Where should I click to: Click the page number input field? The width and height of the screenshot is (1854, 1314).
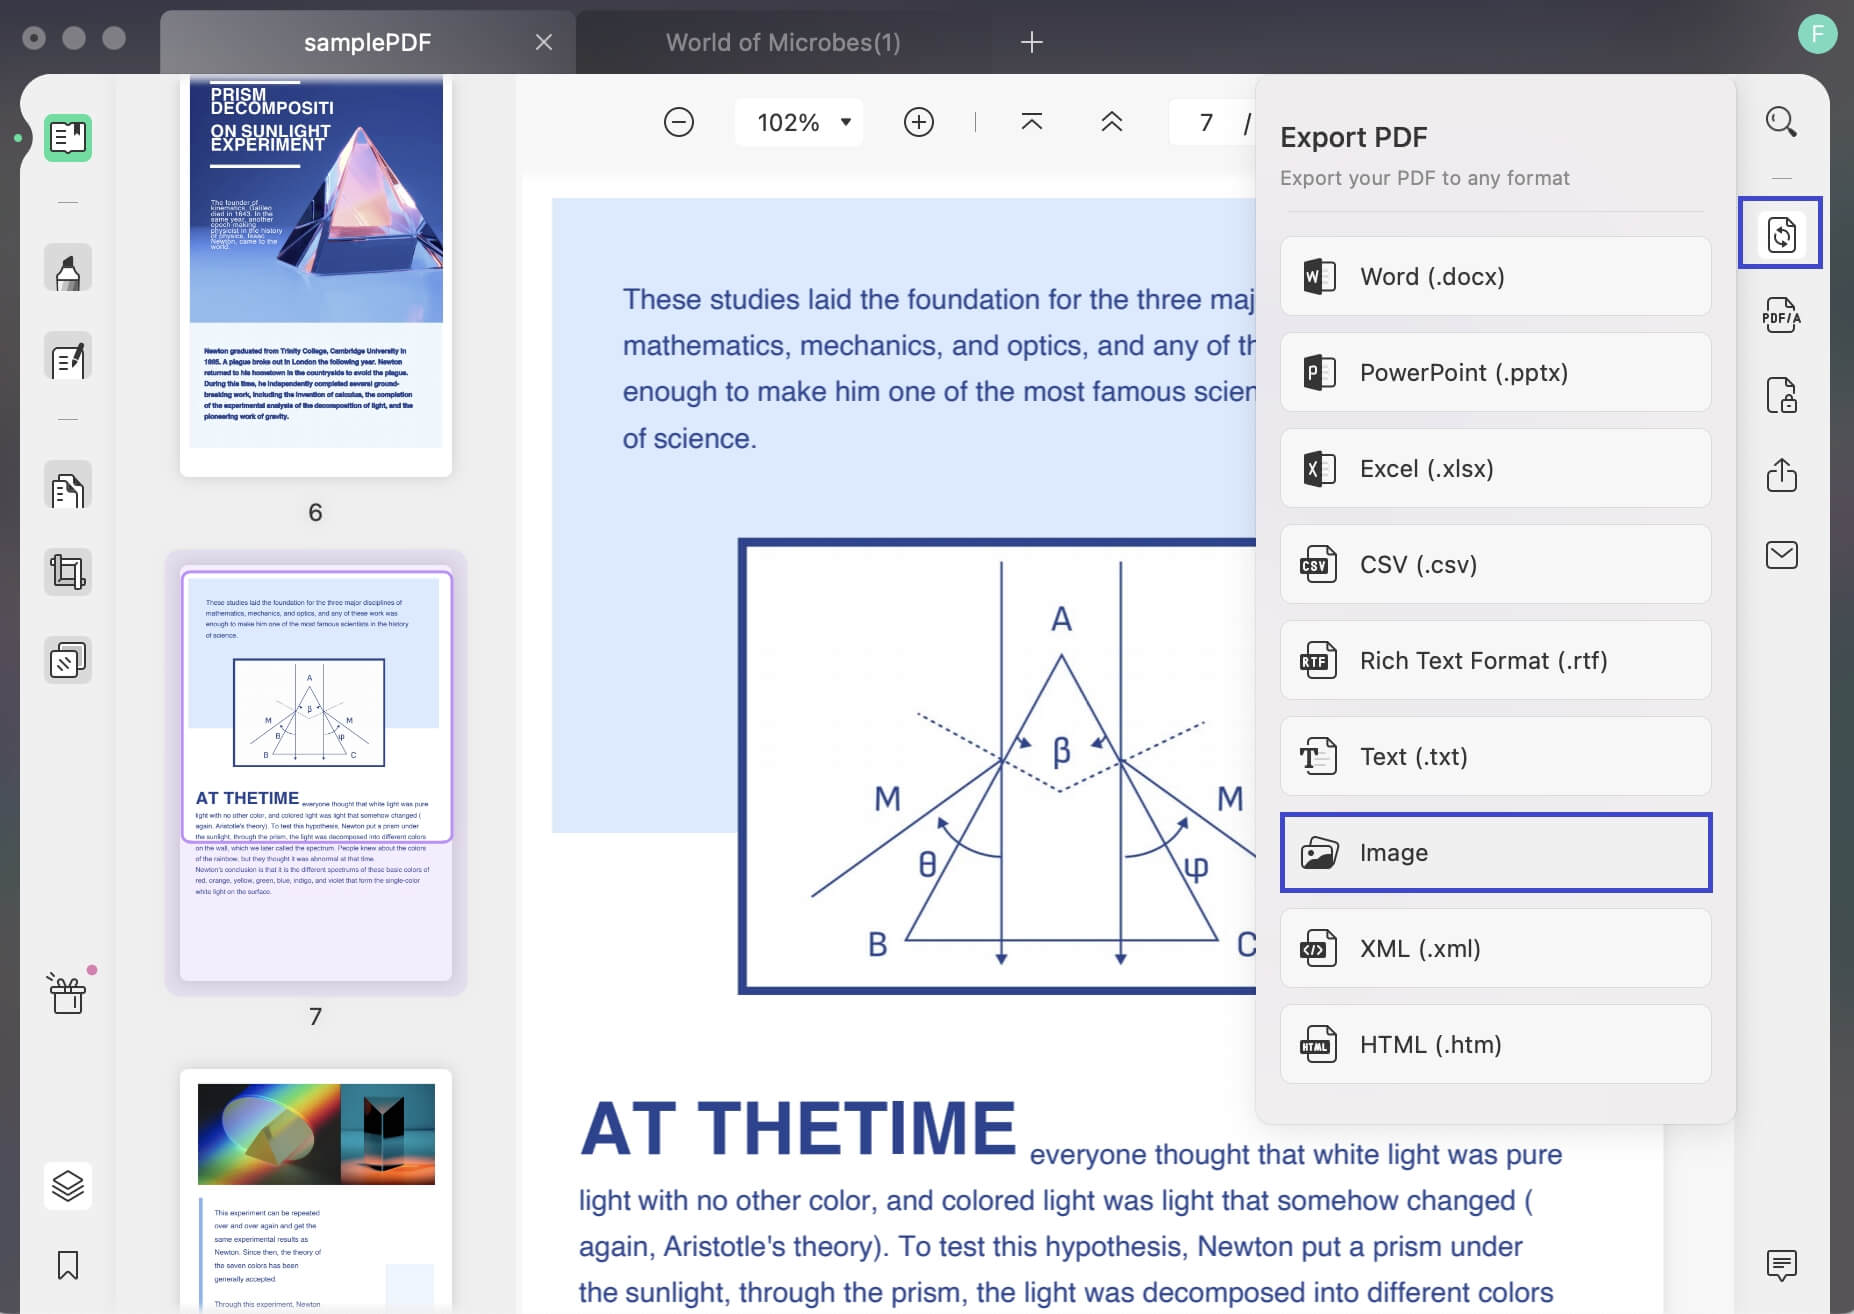click(1207, 122)
